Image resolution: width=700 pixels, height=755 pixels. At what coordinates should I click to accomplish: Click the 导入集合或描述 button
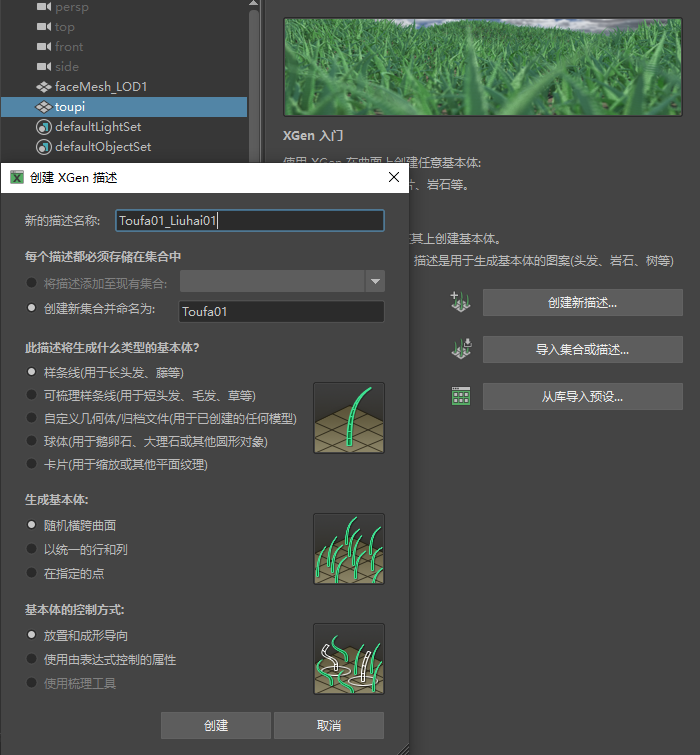[582, 350]
